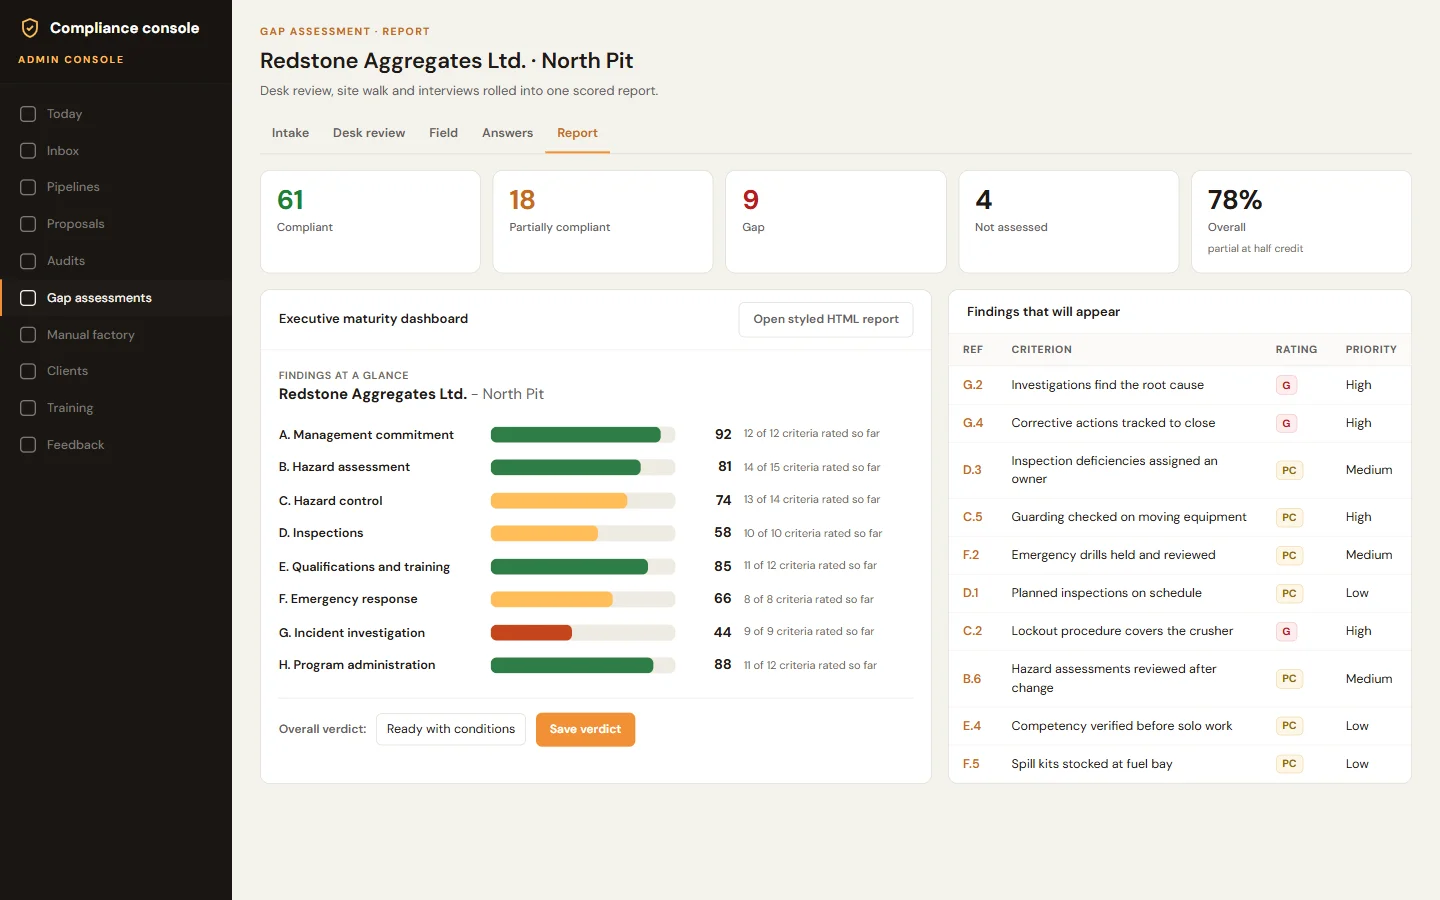Screen dimensions: 1440x900
Task: Select the Report tab
Action: tap(577, 133)
